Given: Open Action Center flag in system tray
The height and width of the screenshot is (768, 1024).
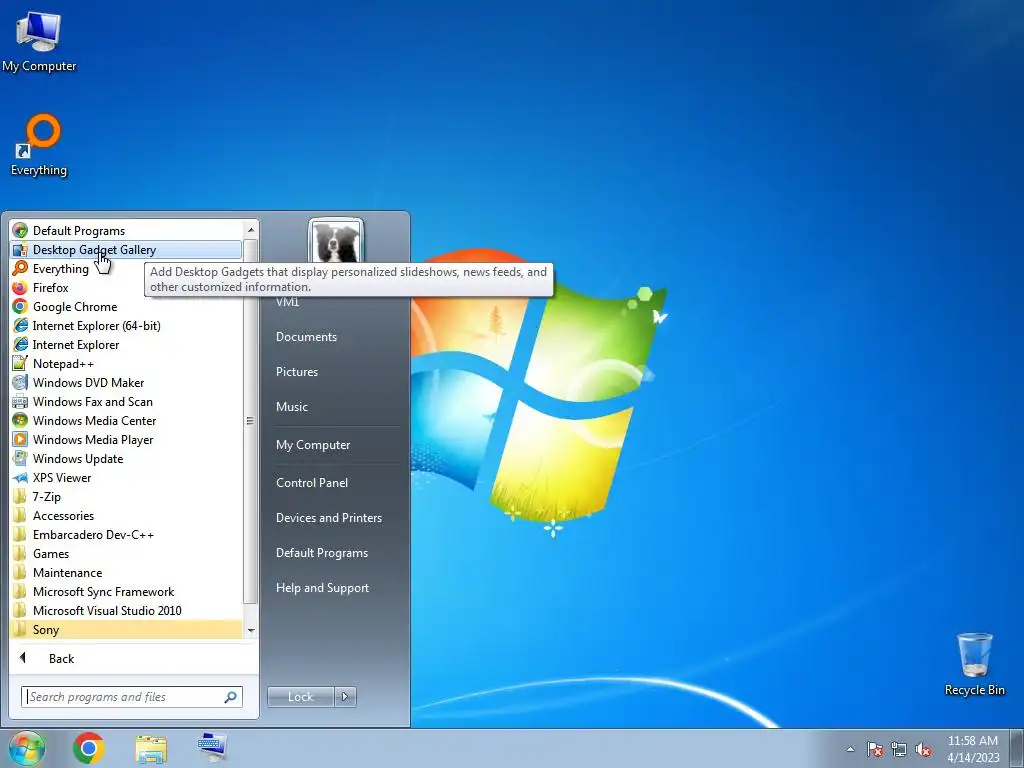Looking at the screenshot, I should click(875, 749).
